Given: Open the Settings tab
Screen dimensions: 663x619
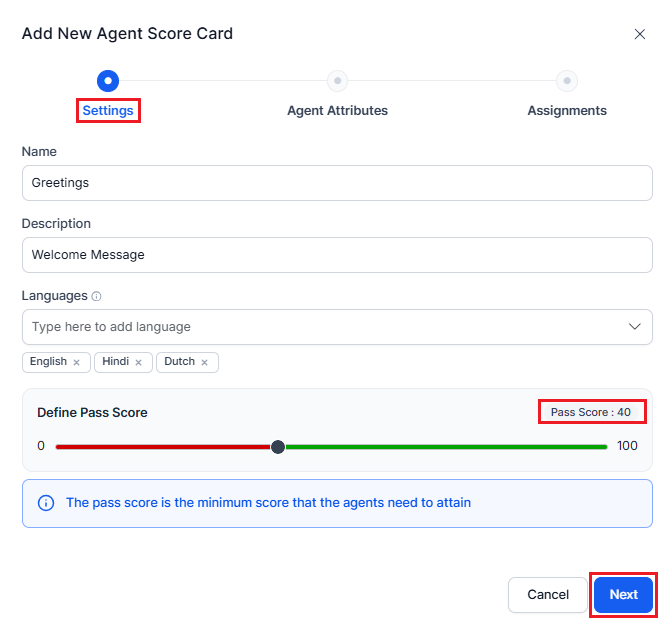Looking at the screenshot, I should coord(108,111).
